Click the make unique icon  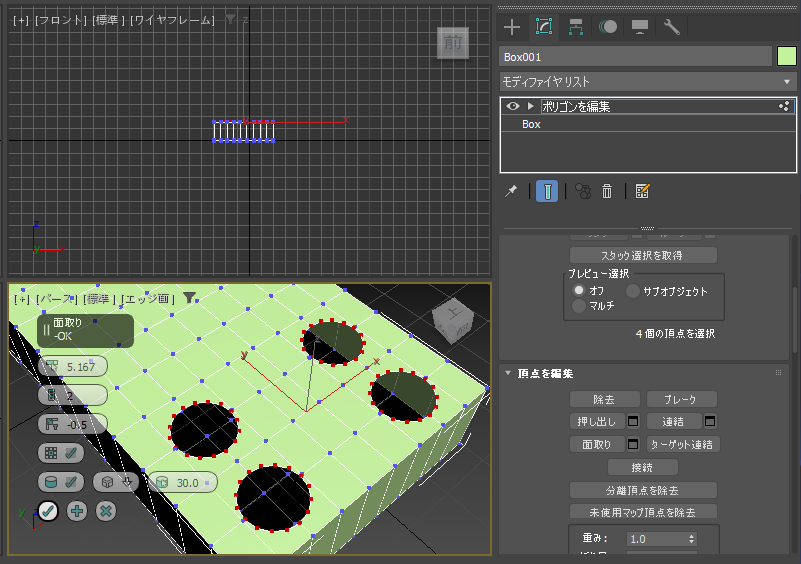[x=583, y=192]
